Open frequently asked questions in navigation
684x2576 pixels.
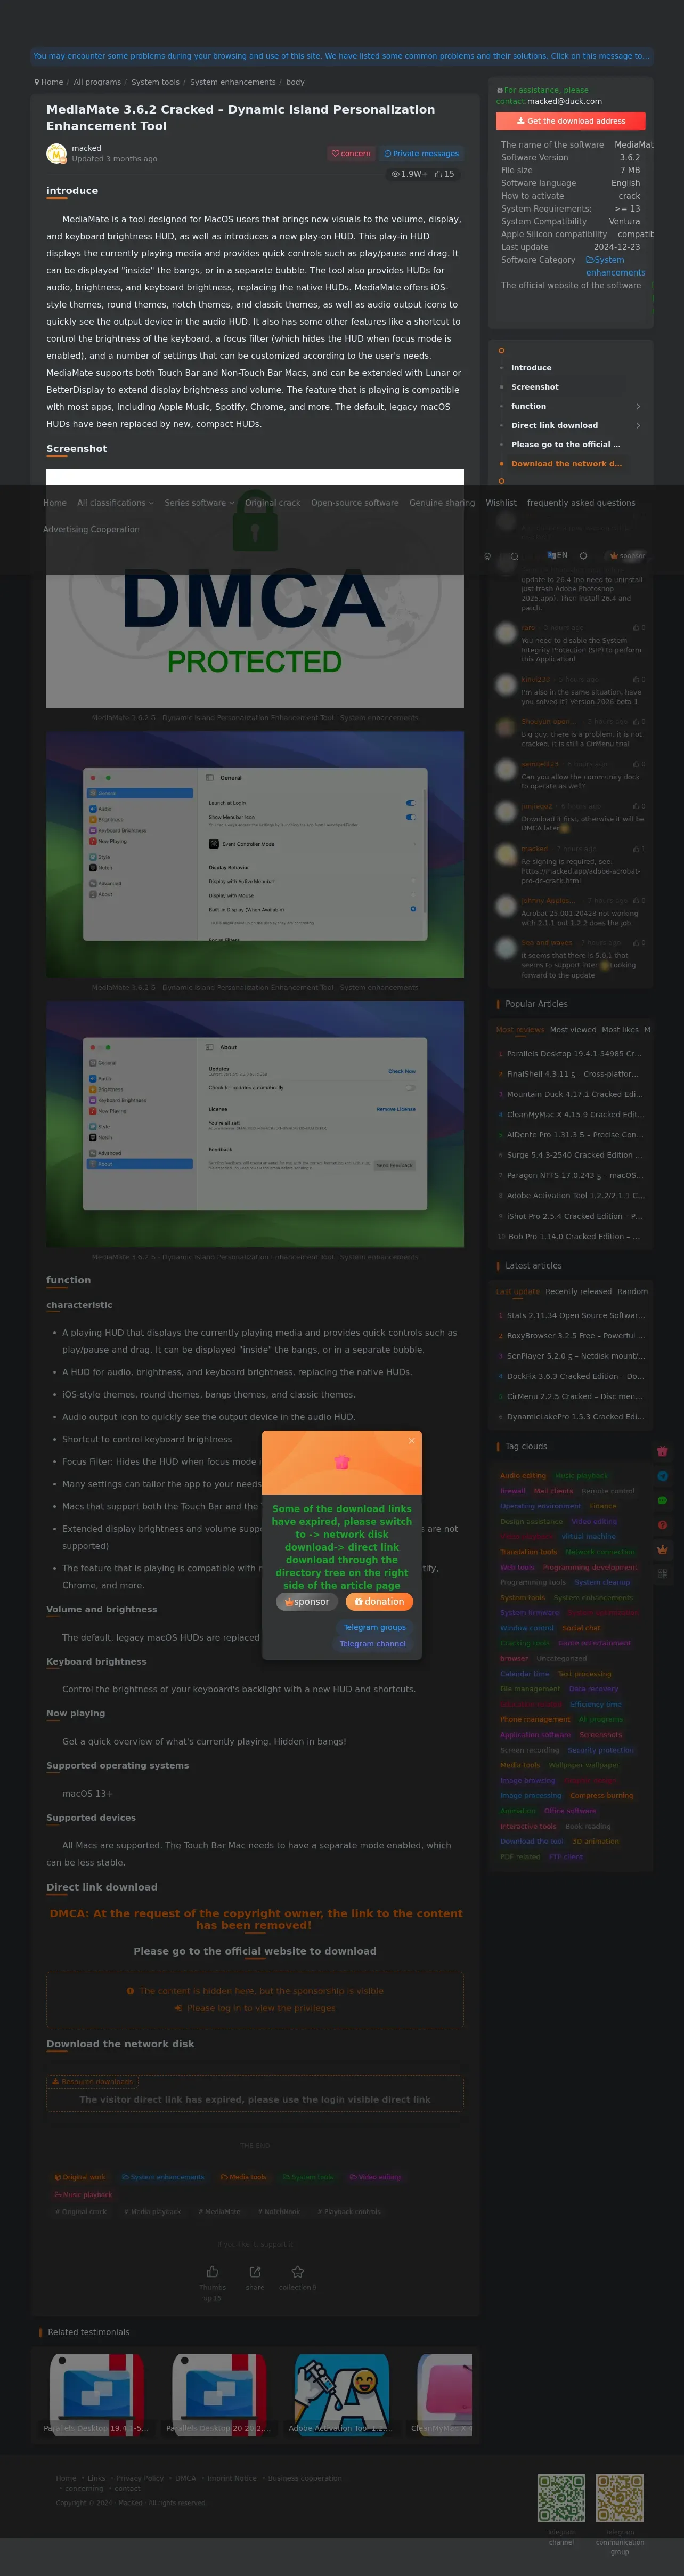pos(581,503)
